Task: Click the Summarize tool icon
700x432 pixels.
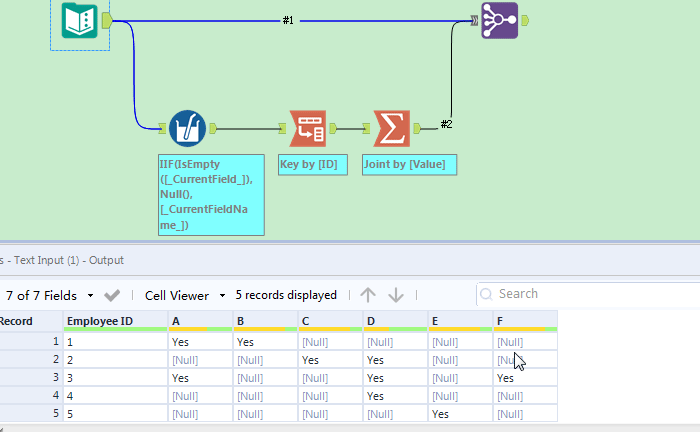Action: 393,128
